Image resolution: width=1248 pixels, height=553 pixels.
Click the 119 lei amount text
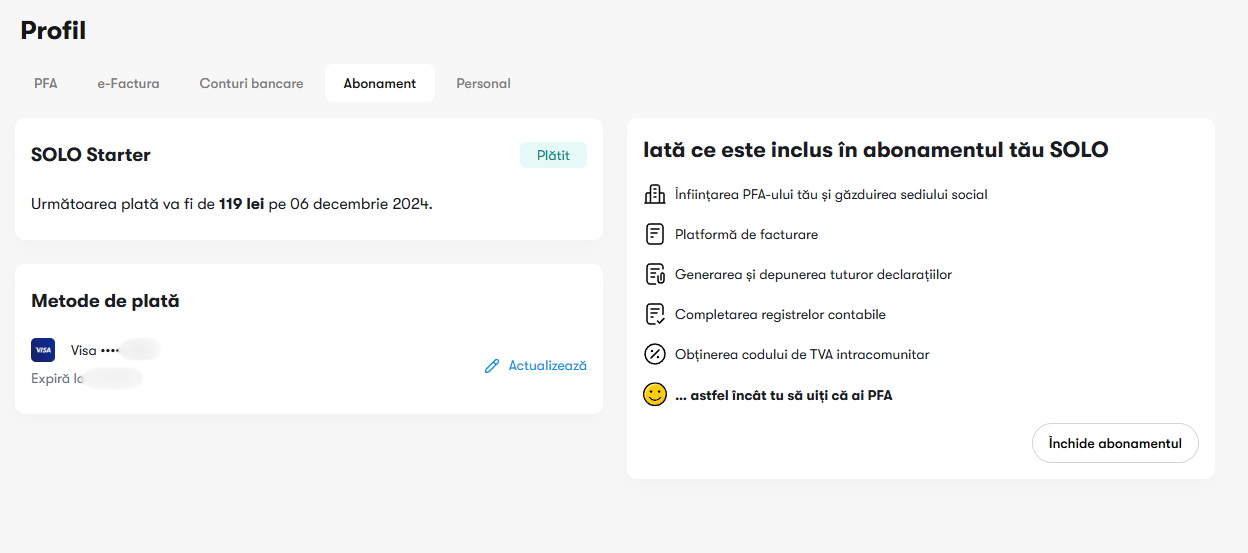coord(242,204)
